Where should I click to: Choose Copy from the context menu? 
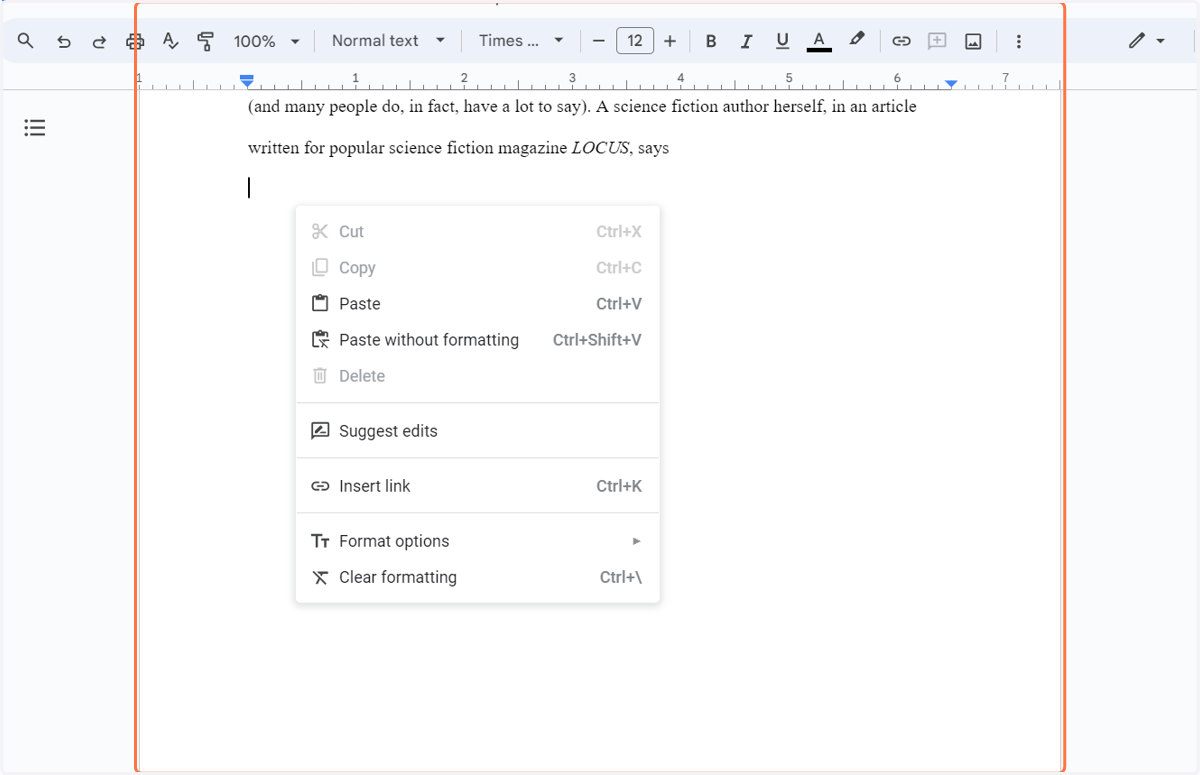coord(478,268)
